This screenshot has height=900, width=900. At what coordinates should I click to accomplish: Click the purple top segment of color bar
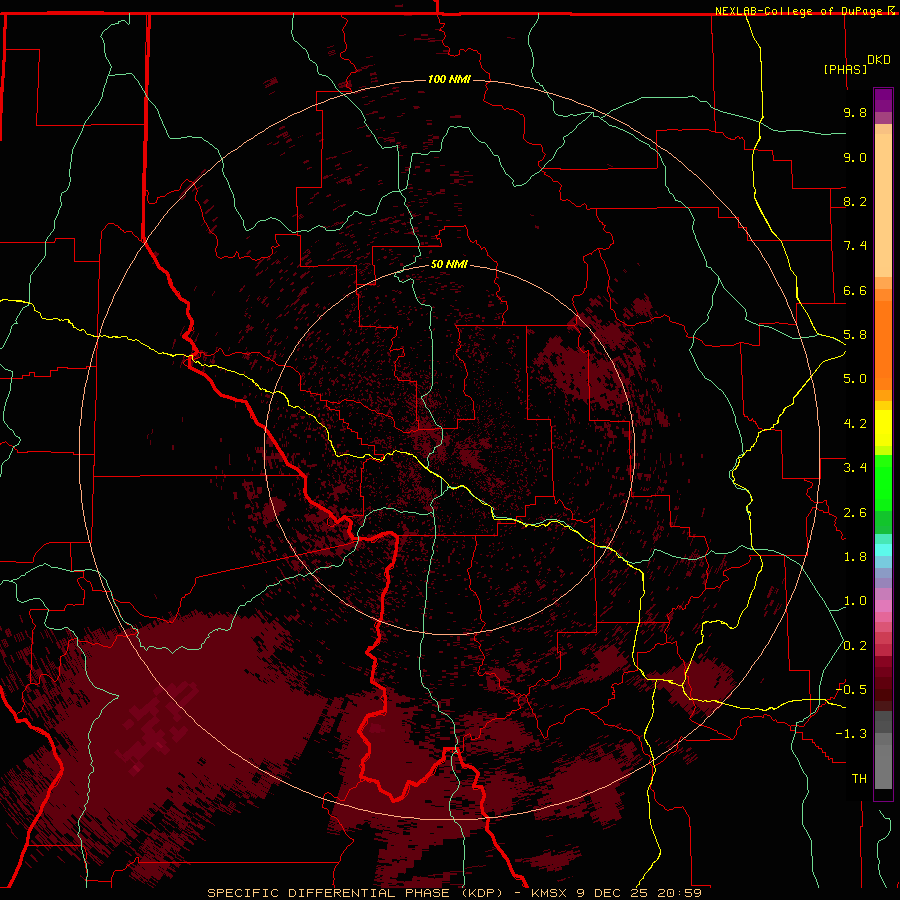click(883, 100)
